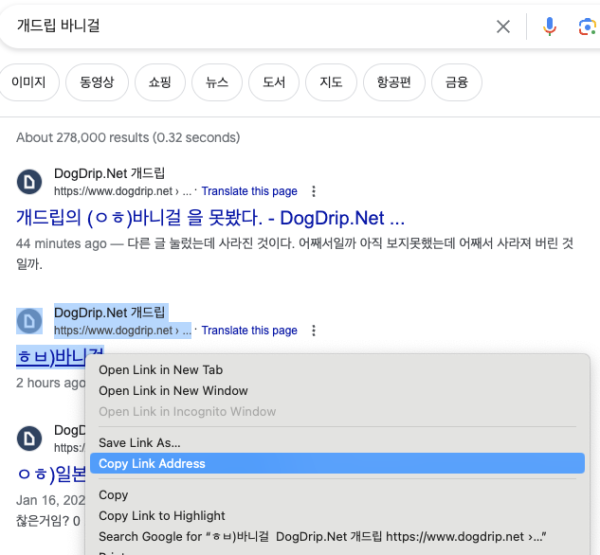Choose the plain Copy context menu item
The height and width of the screenshot is (555, 600).
click(x=113, y=495)
